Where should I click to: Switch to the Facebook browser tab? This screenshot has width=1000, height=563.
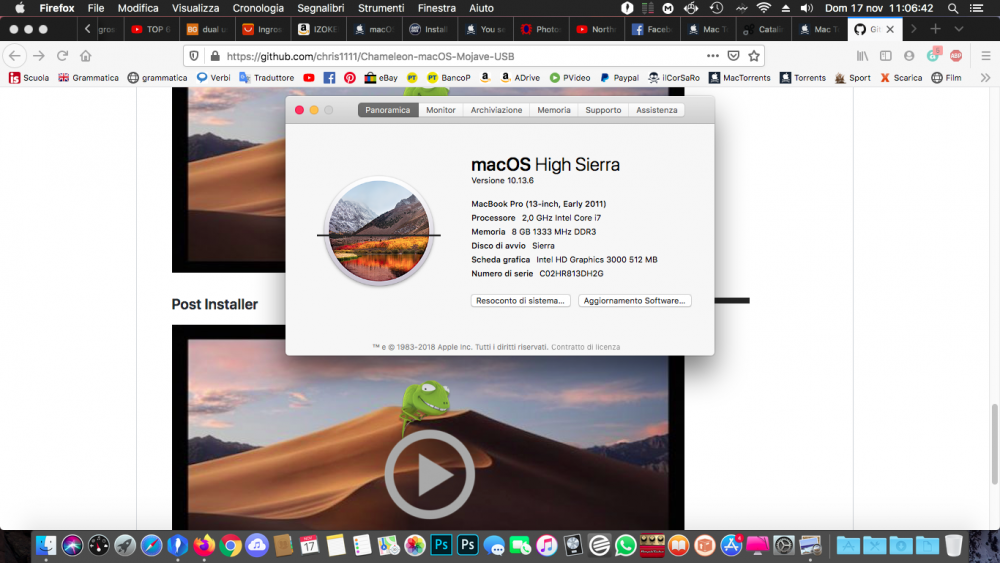pyautogui.click(x=652, y=29)
